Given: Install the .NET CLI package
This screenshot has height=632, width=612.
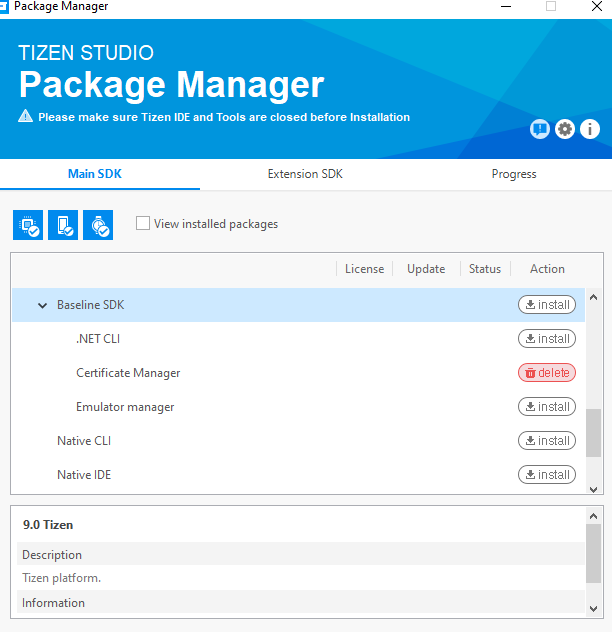Looking at the screenshot, I should pyautogui.click(x=546, y=339).
